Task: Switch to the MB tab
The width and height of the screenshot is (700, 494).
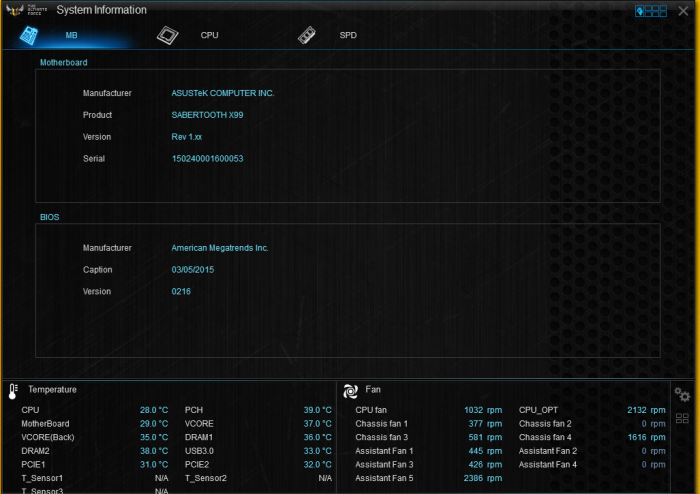Action: coord(71,35)
